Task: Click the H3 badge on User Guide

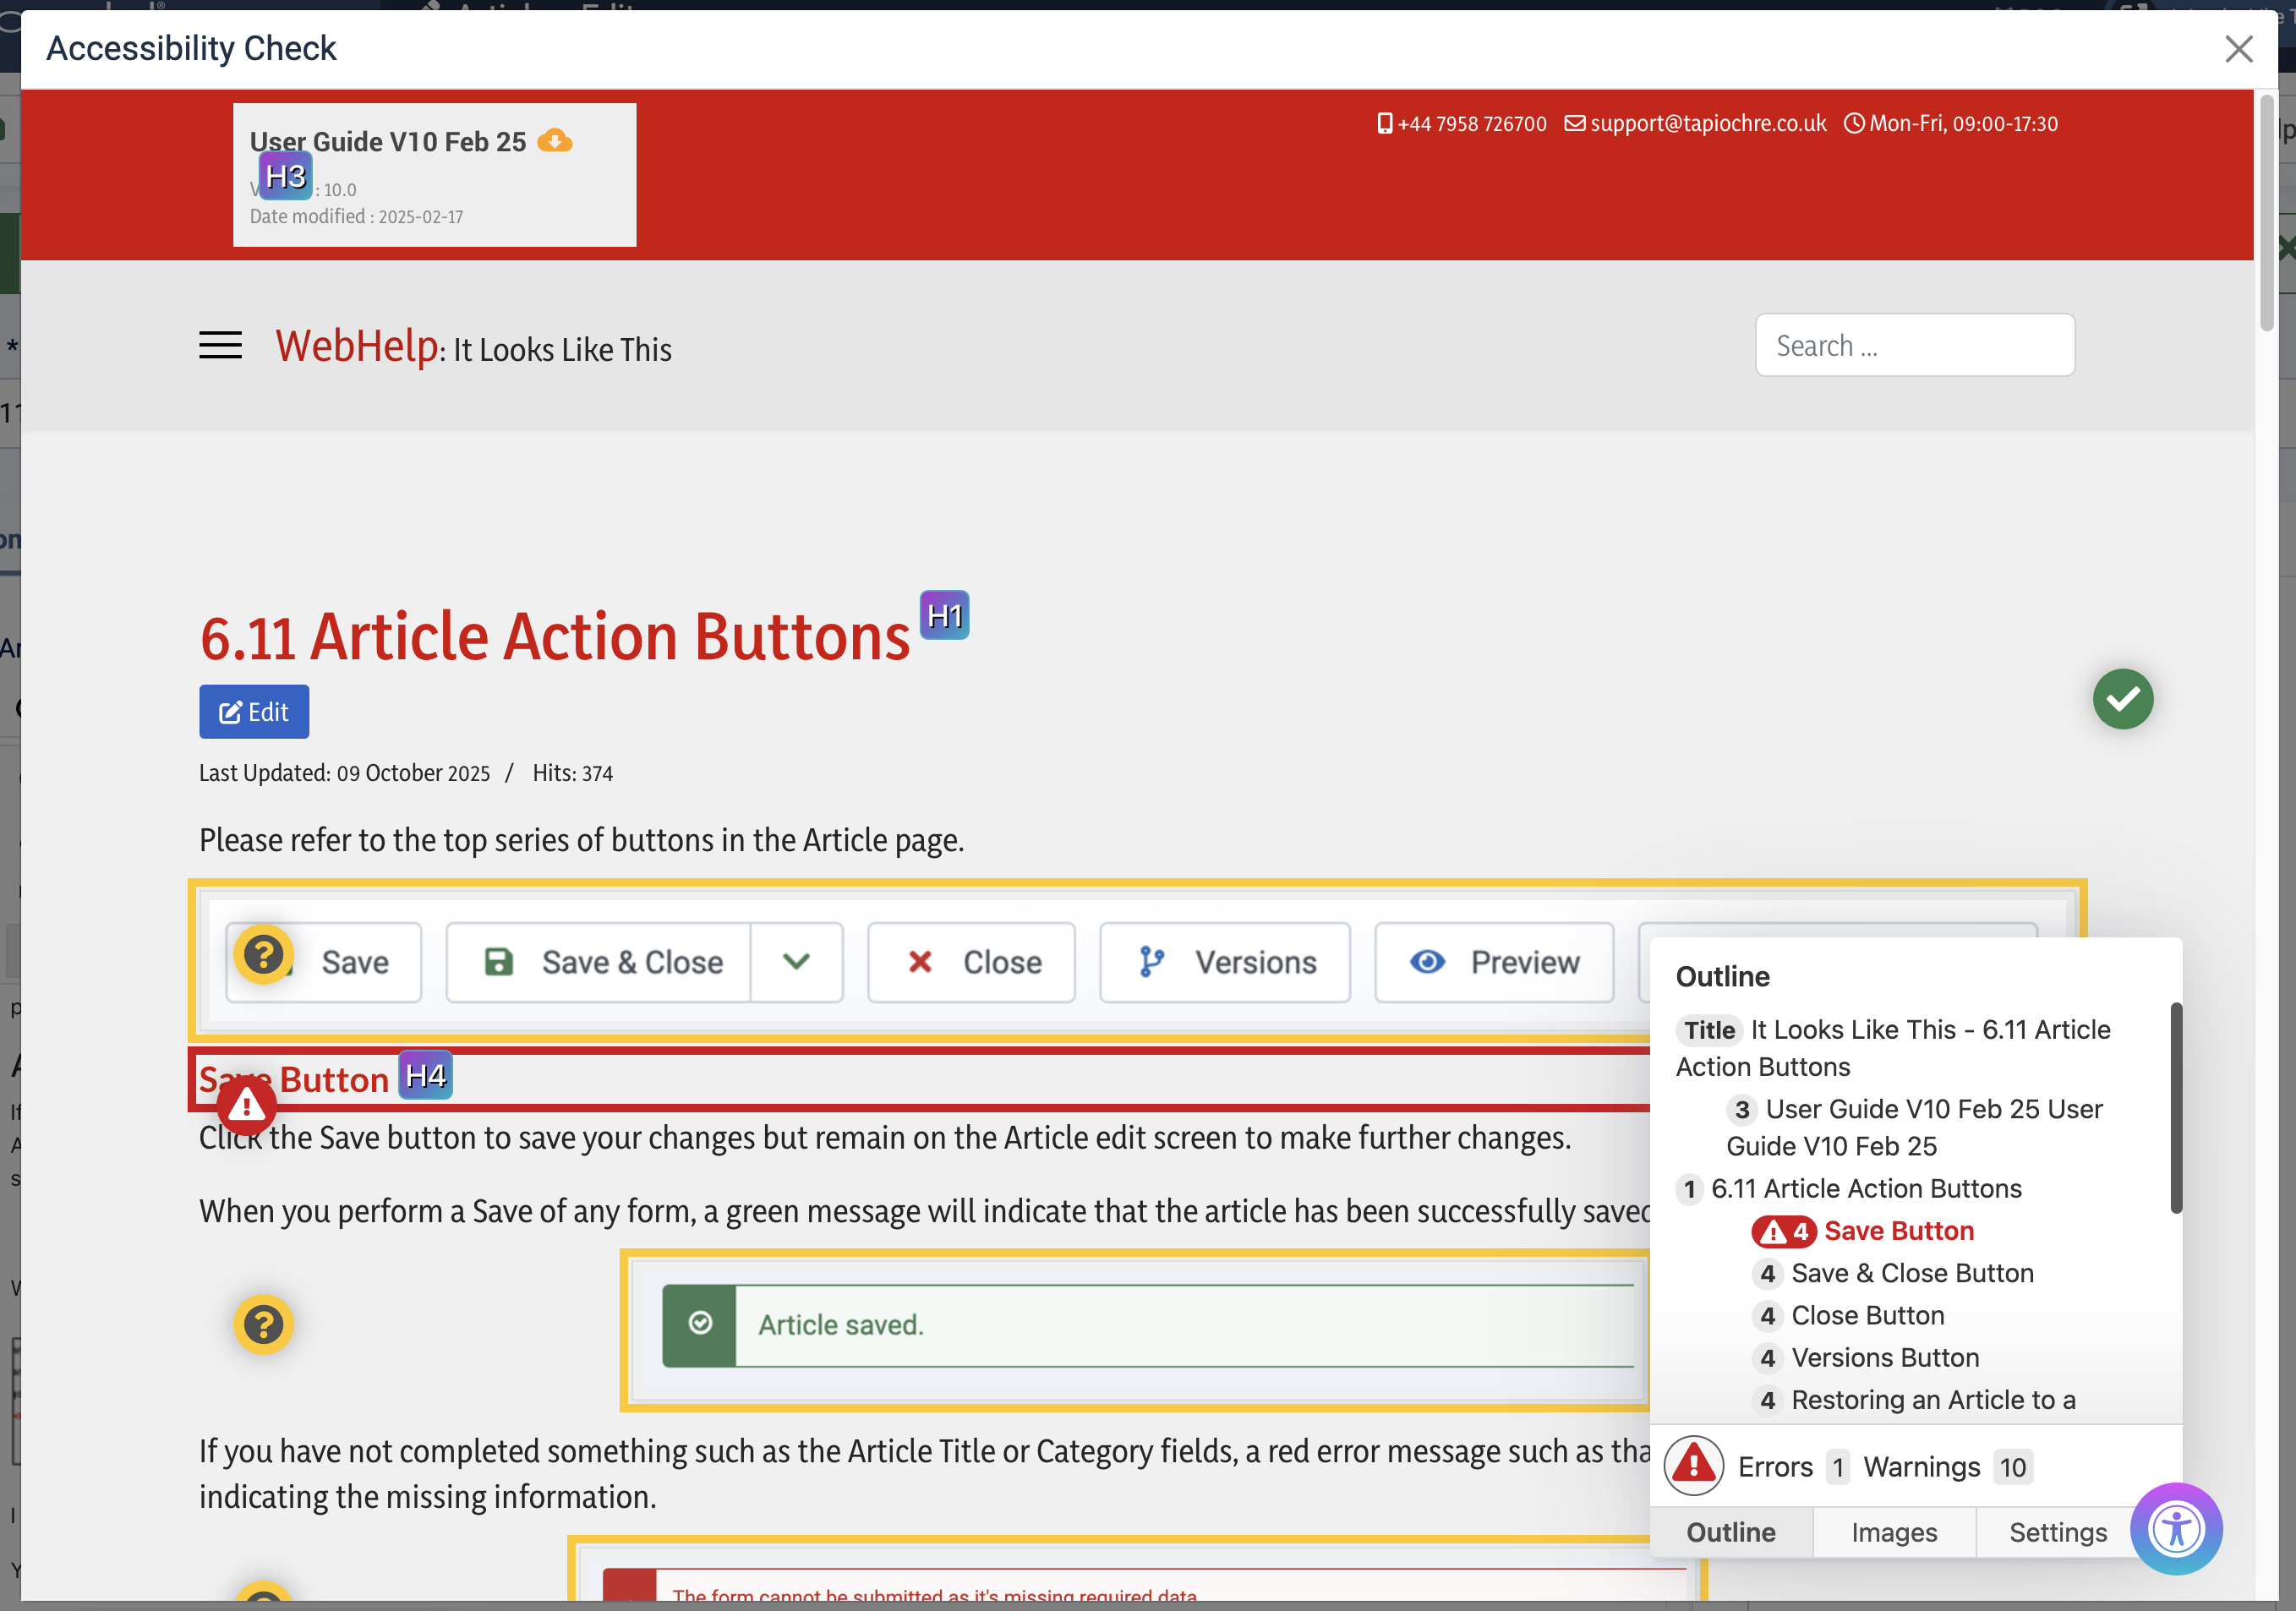Action: point(285,177)
